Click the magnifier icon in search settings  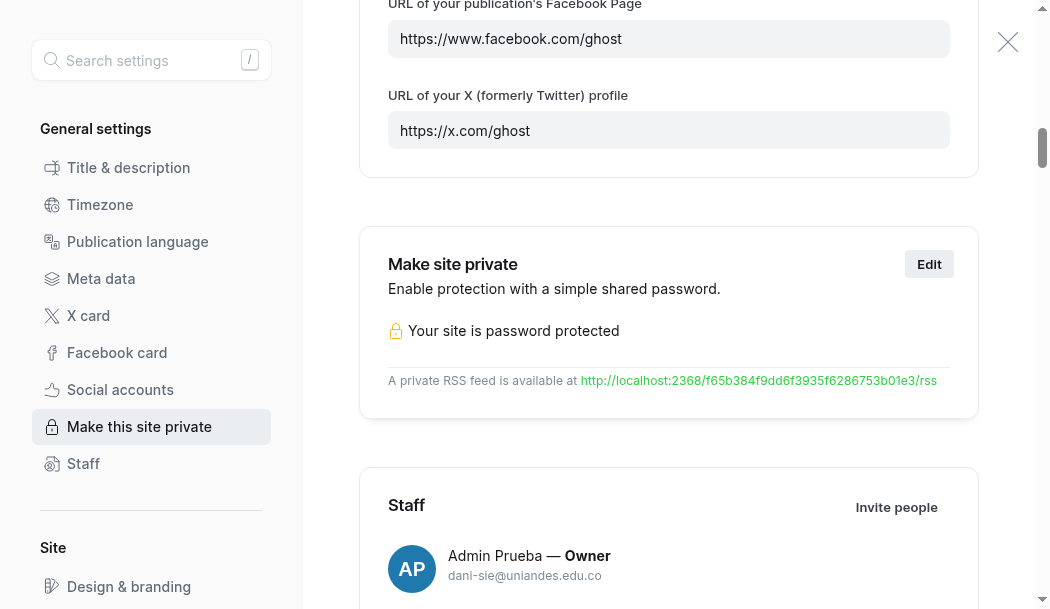(52, 60)
